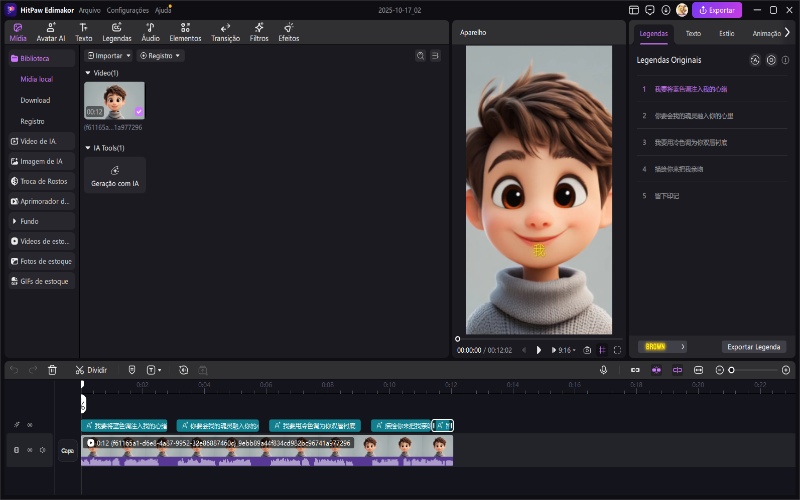
Task: Click the feedback message icon in title bar
Action: (x=650, y=10)
